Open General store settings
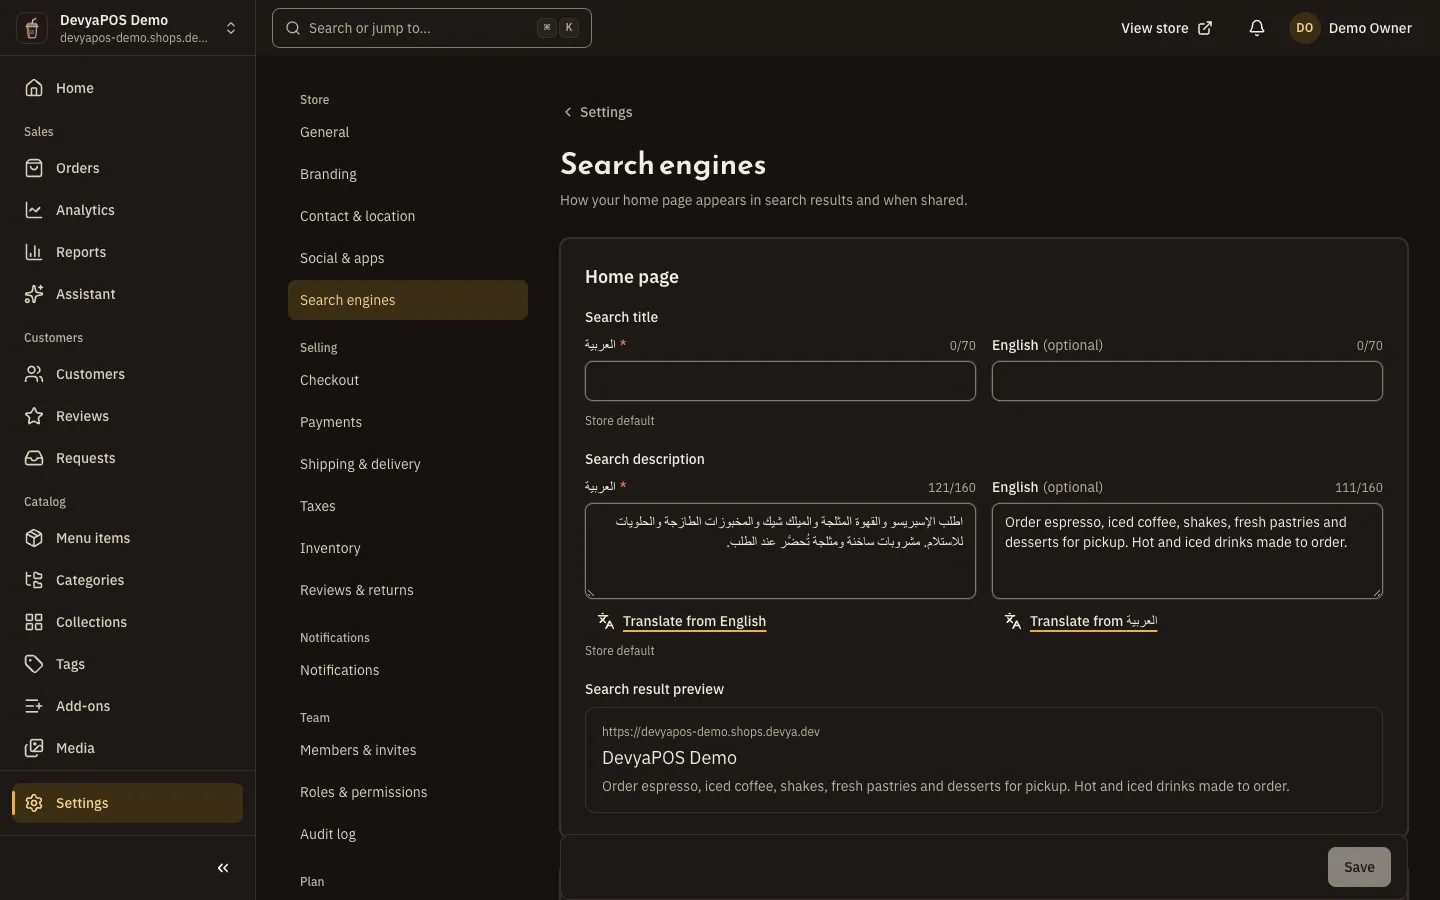Screen dimensions: 1440x900 (408, 132)
